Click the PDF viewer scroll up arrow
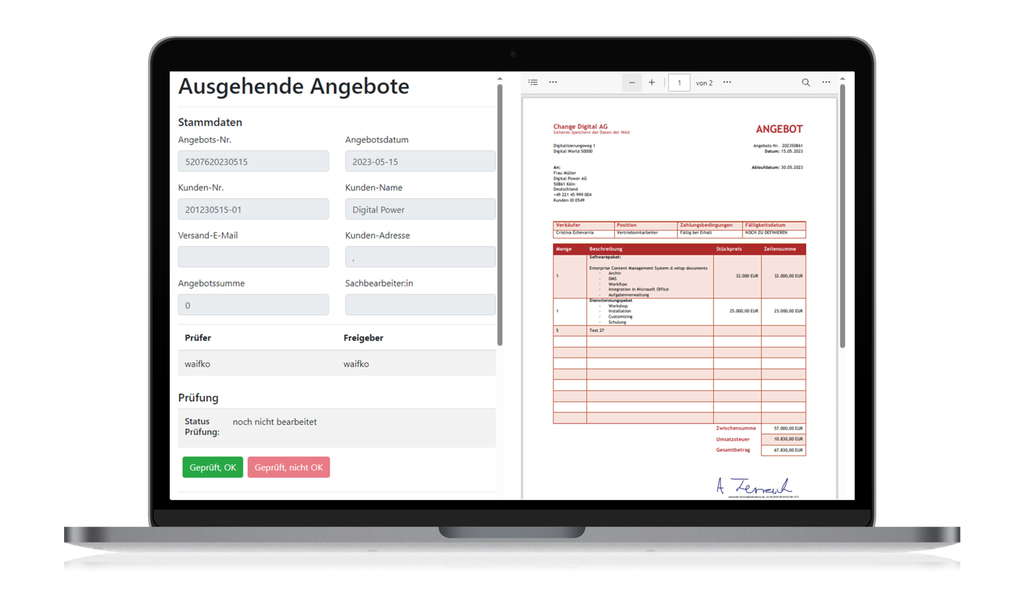This screenshot has height=589, width=1024. pyautogui.click(x=842, y=79)
